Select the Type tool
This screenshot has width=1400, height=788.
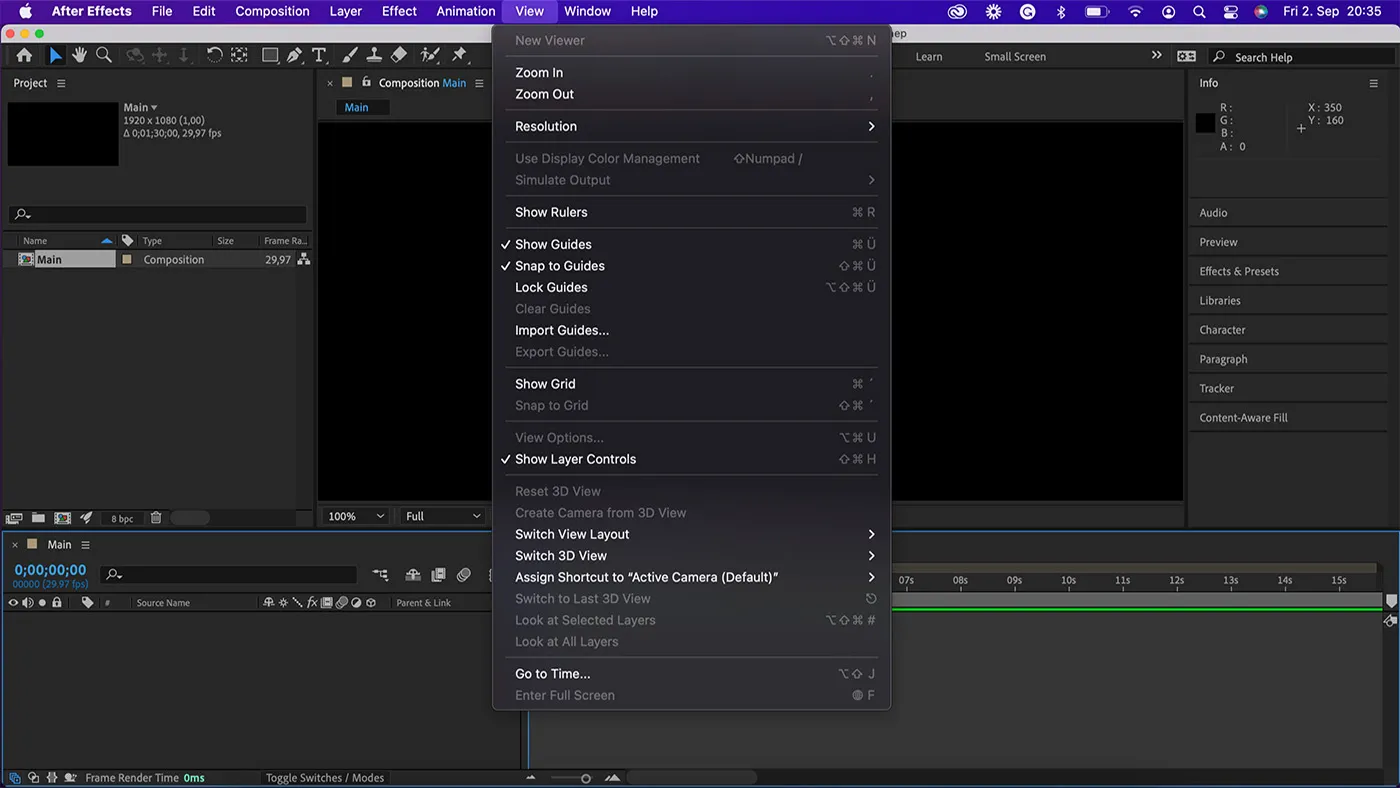click(319, 55)
